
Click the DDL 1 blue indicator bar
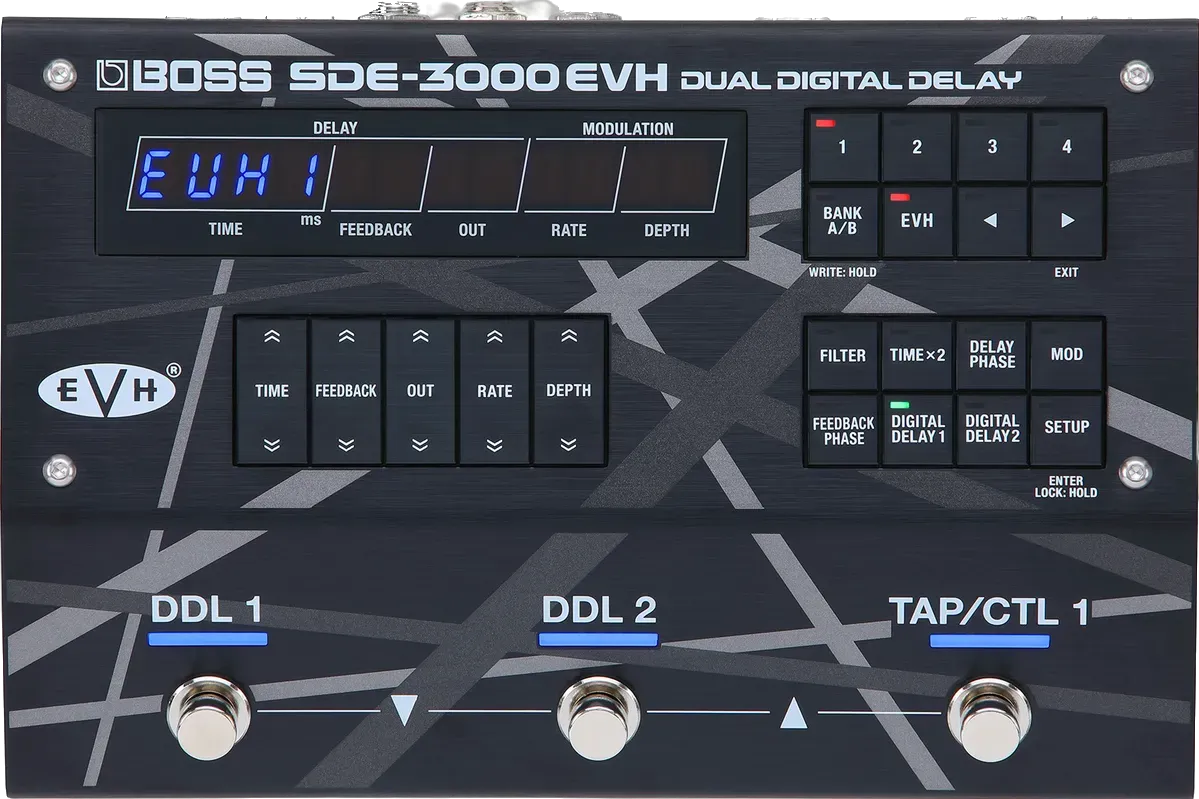[x=208, y=639]
